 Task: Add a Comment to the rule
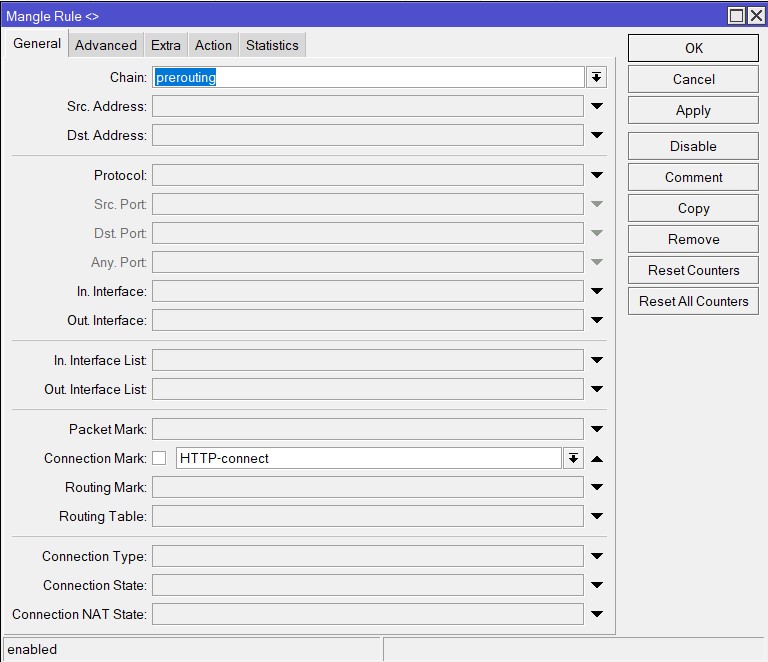tap(693, 177)
